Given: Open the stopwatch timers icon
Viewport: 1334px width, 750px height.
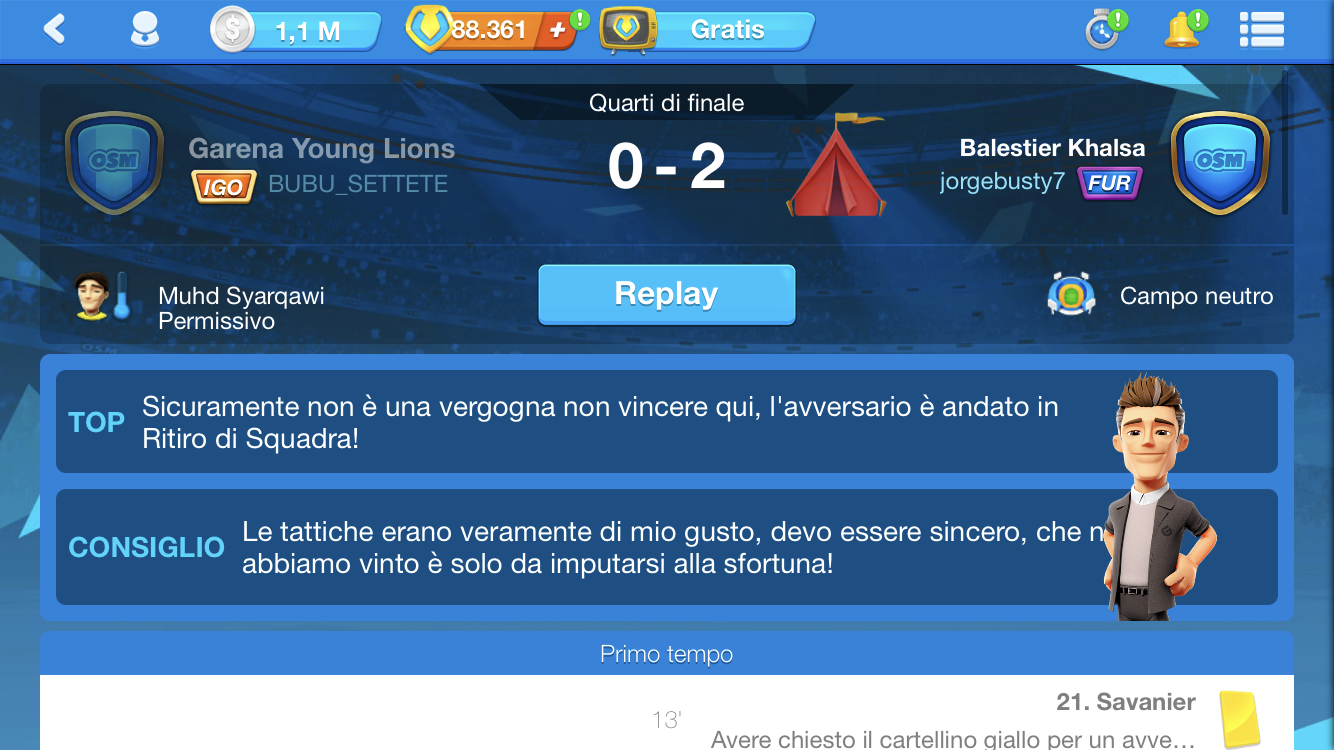Looking at the screenshot, I should click(x=1104, y=29).
